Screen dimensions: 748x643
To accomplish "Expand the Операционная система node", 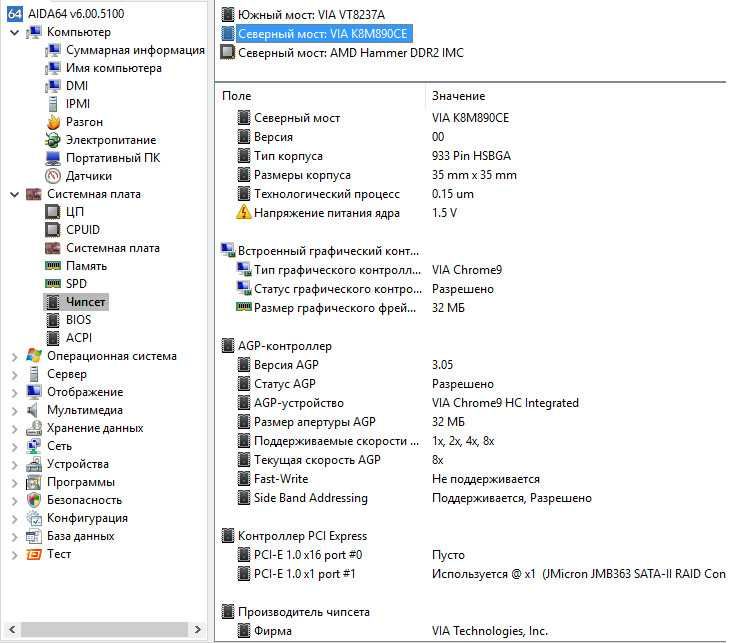I will coord(15,356).
